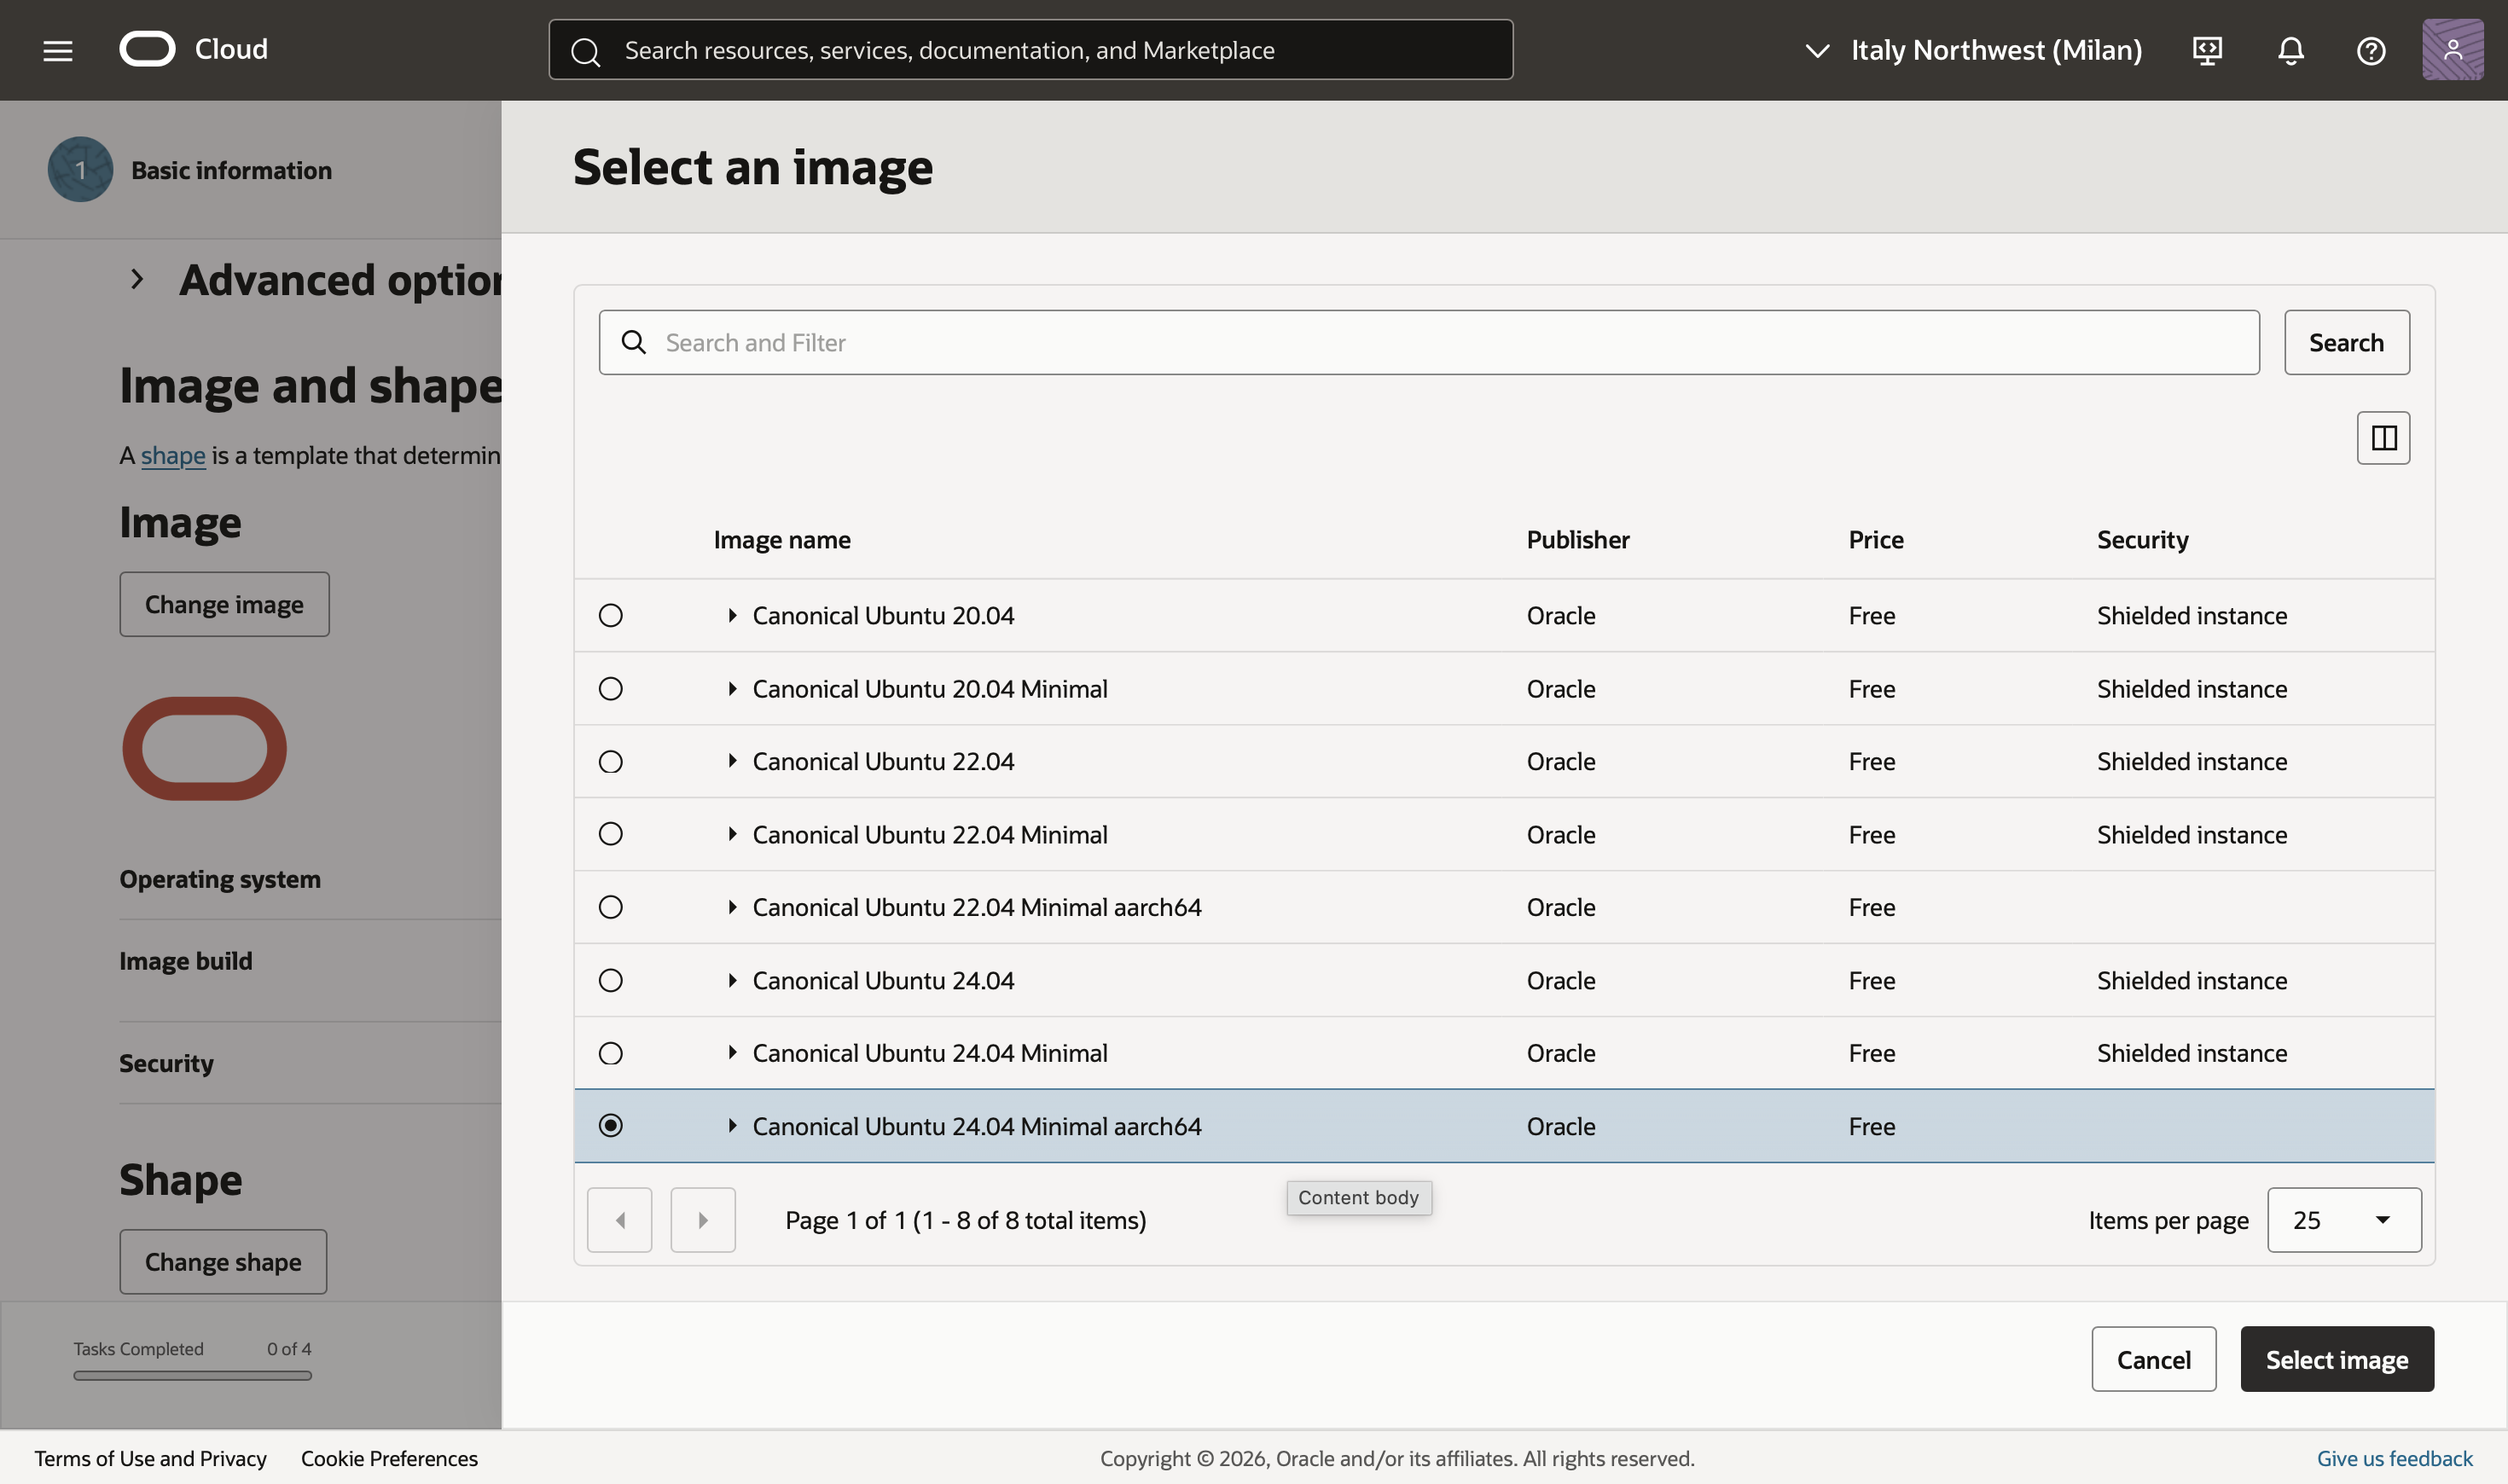Screen dimensions: 2508x1484
Task: Toggle the table columns layout icon
Action: 2383,438
